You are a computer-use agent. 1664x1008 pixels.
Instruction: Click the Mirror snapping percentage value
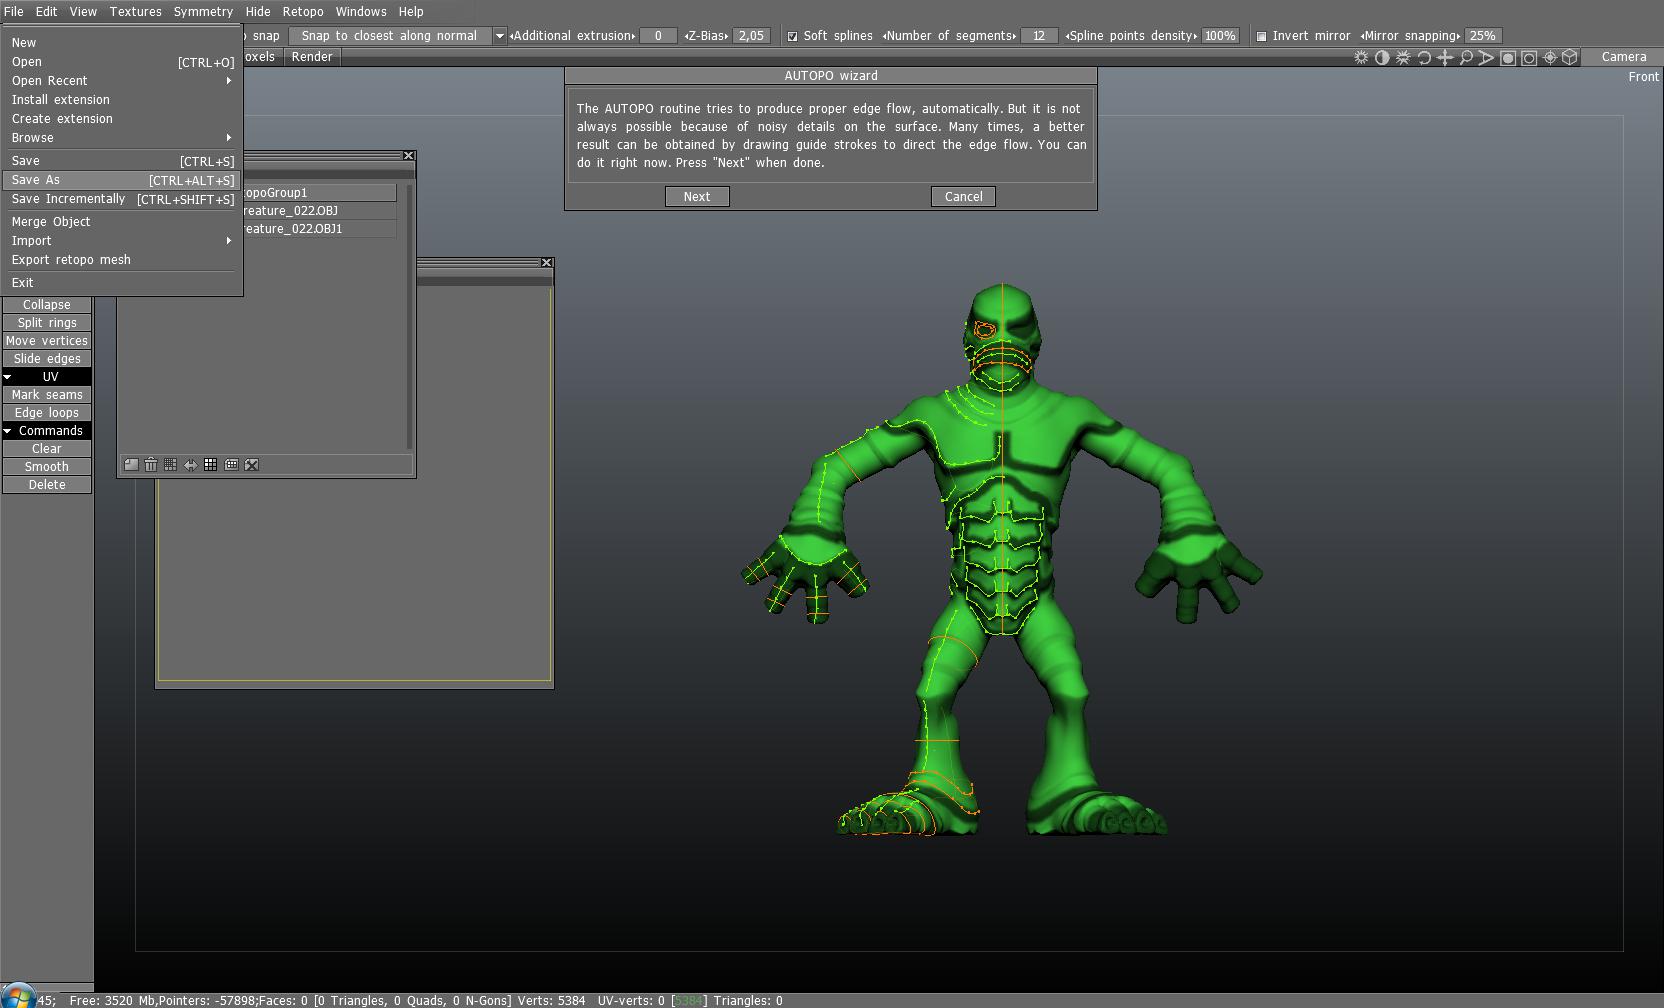pyautogui.click(x=1482, y=36)
